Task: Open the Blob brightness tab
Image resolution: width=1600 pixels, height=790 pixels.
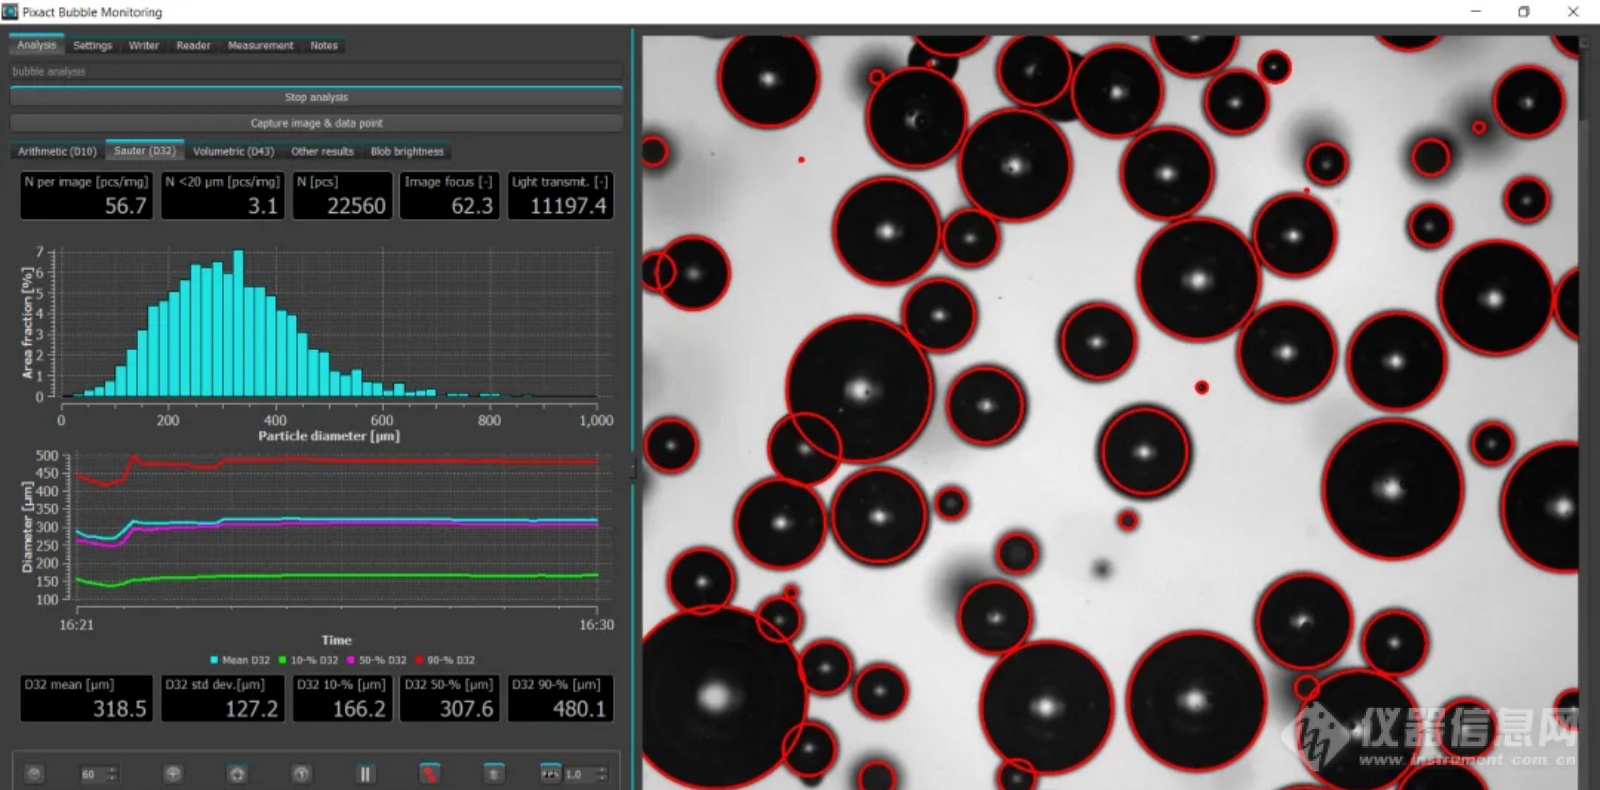Action: (407, 151)
